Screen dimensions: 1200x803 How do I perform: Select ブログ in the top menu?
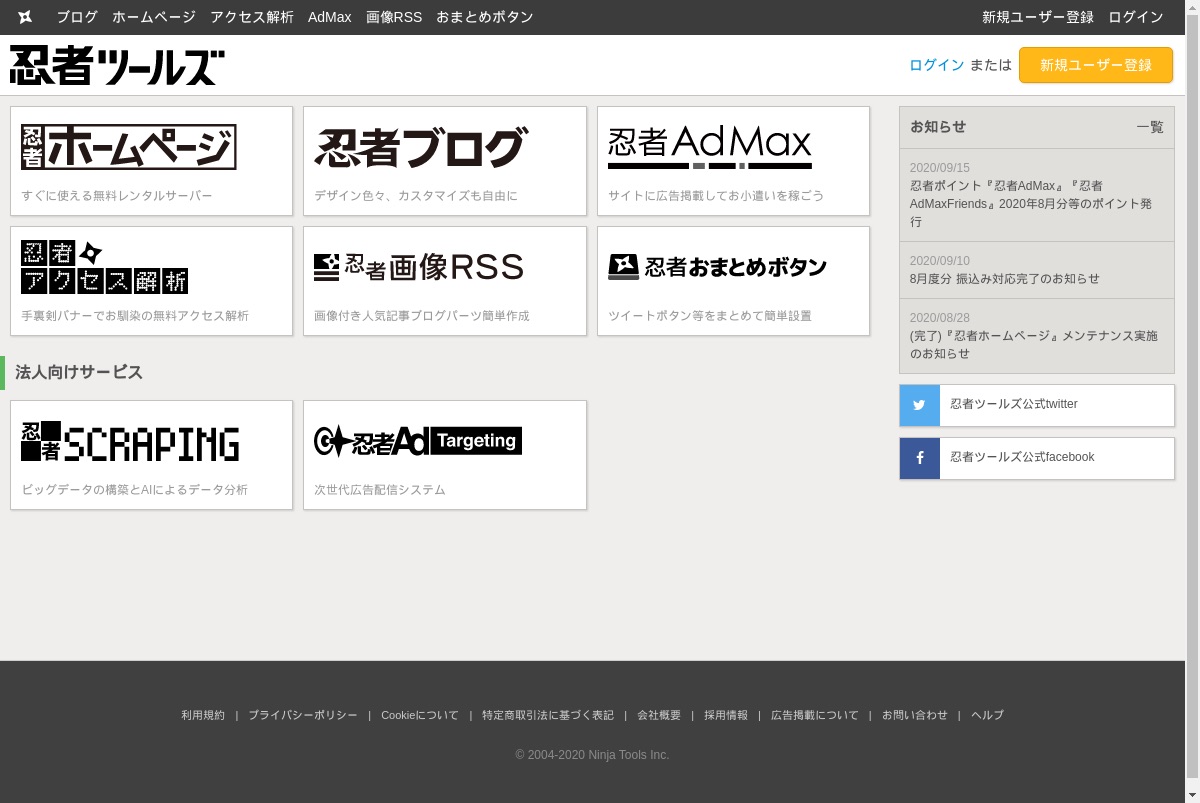point(77,17)
